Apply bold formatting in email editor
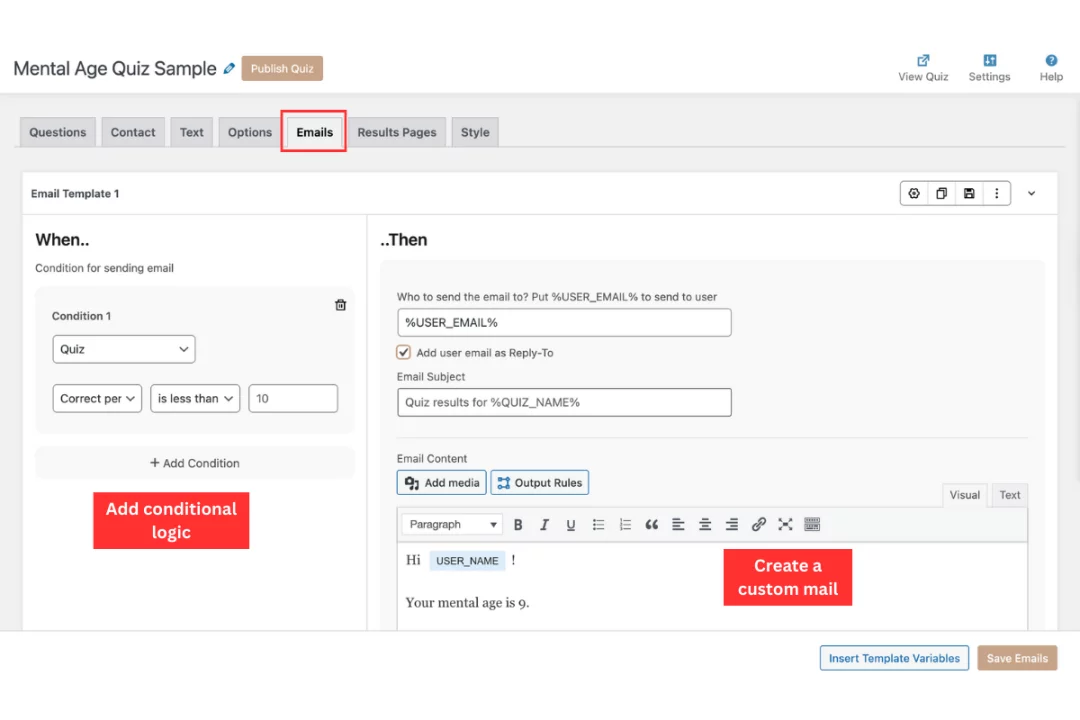 point(518,524)
